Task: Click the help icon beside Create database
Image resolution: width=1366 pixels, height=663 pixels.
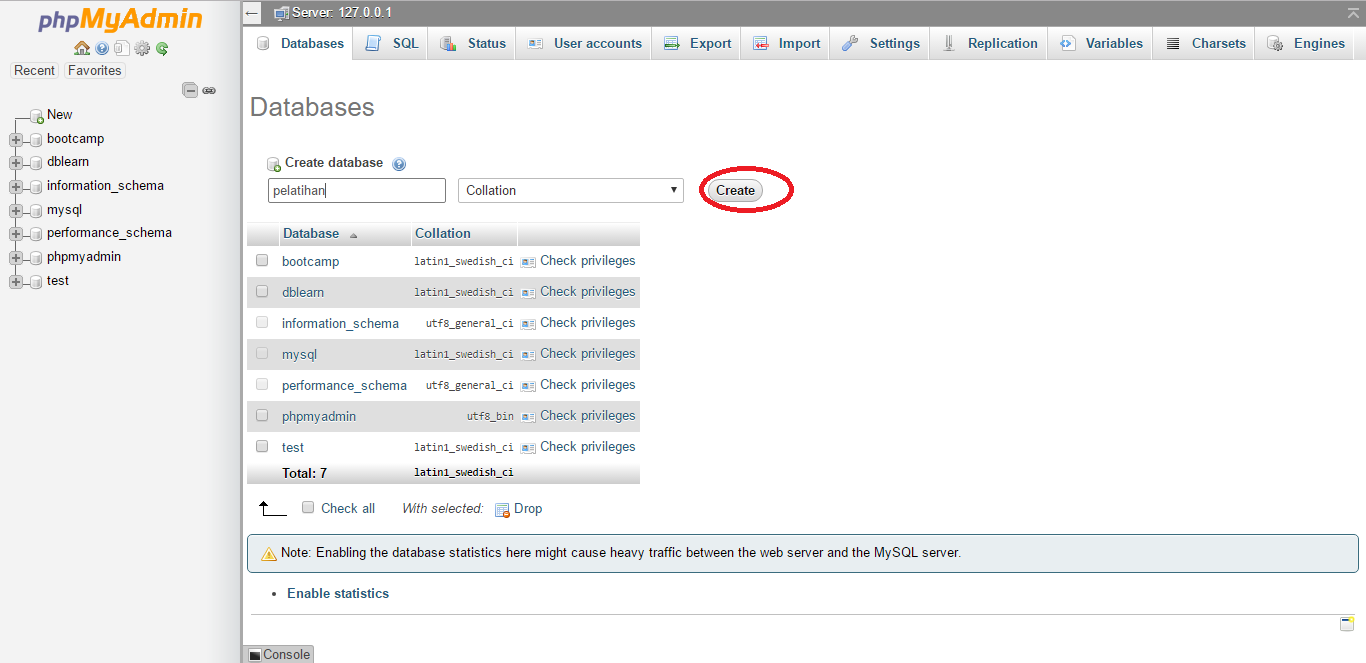Action: pos(399,164)
